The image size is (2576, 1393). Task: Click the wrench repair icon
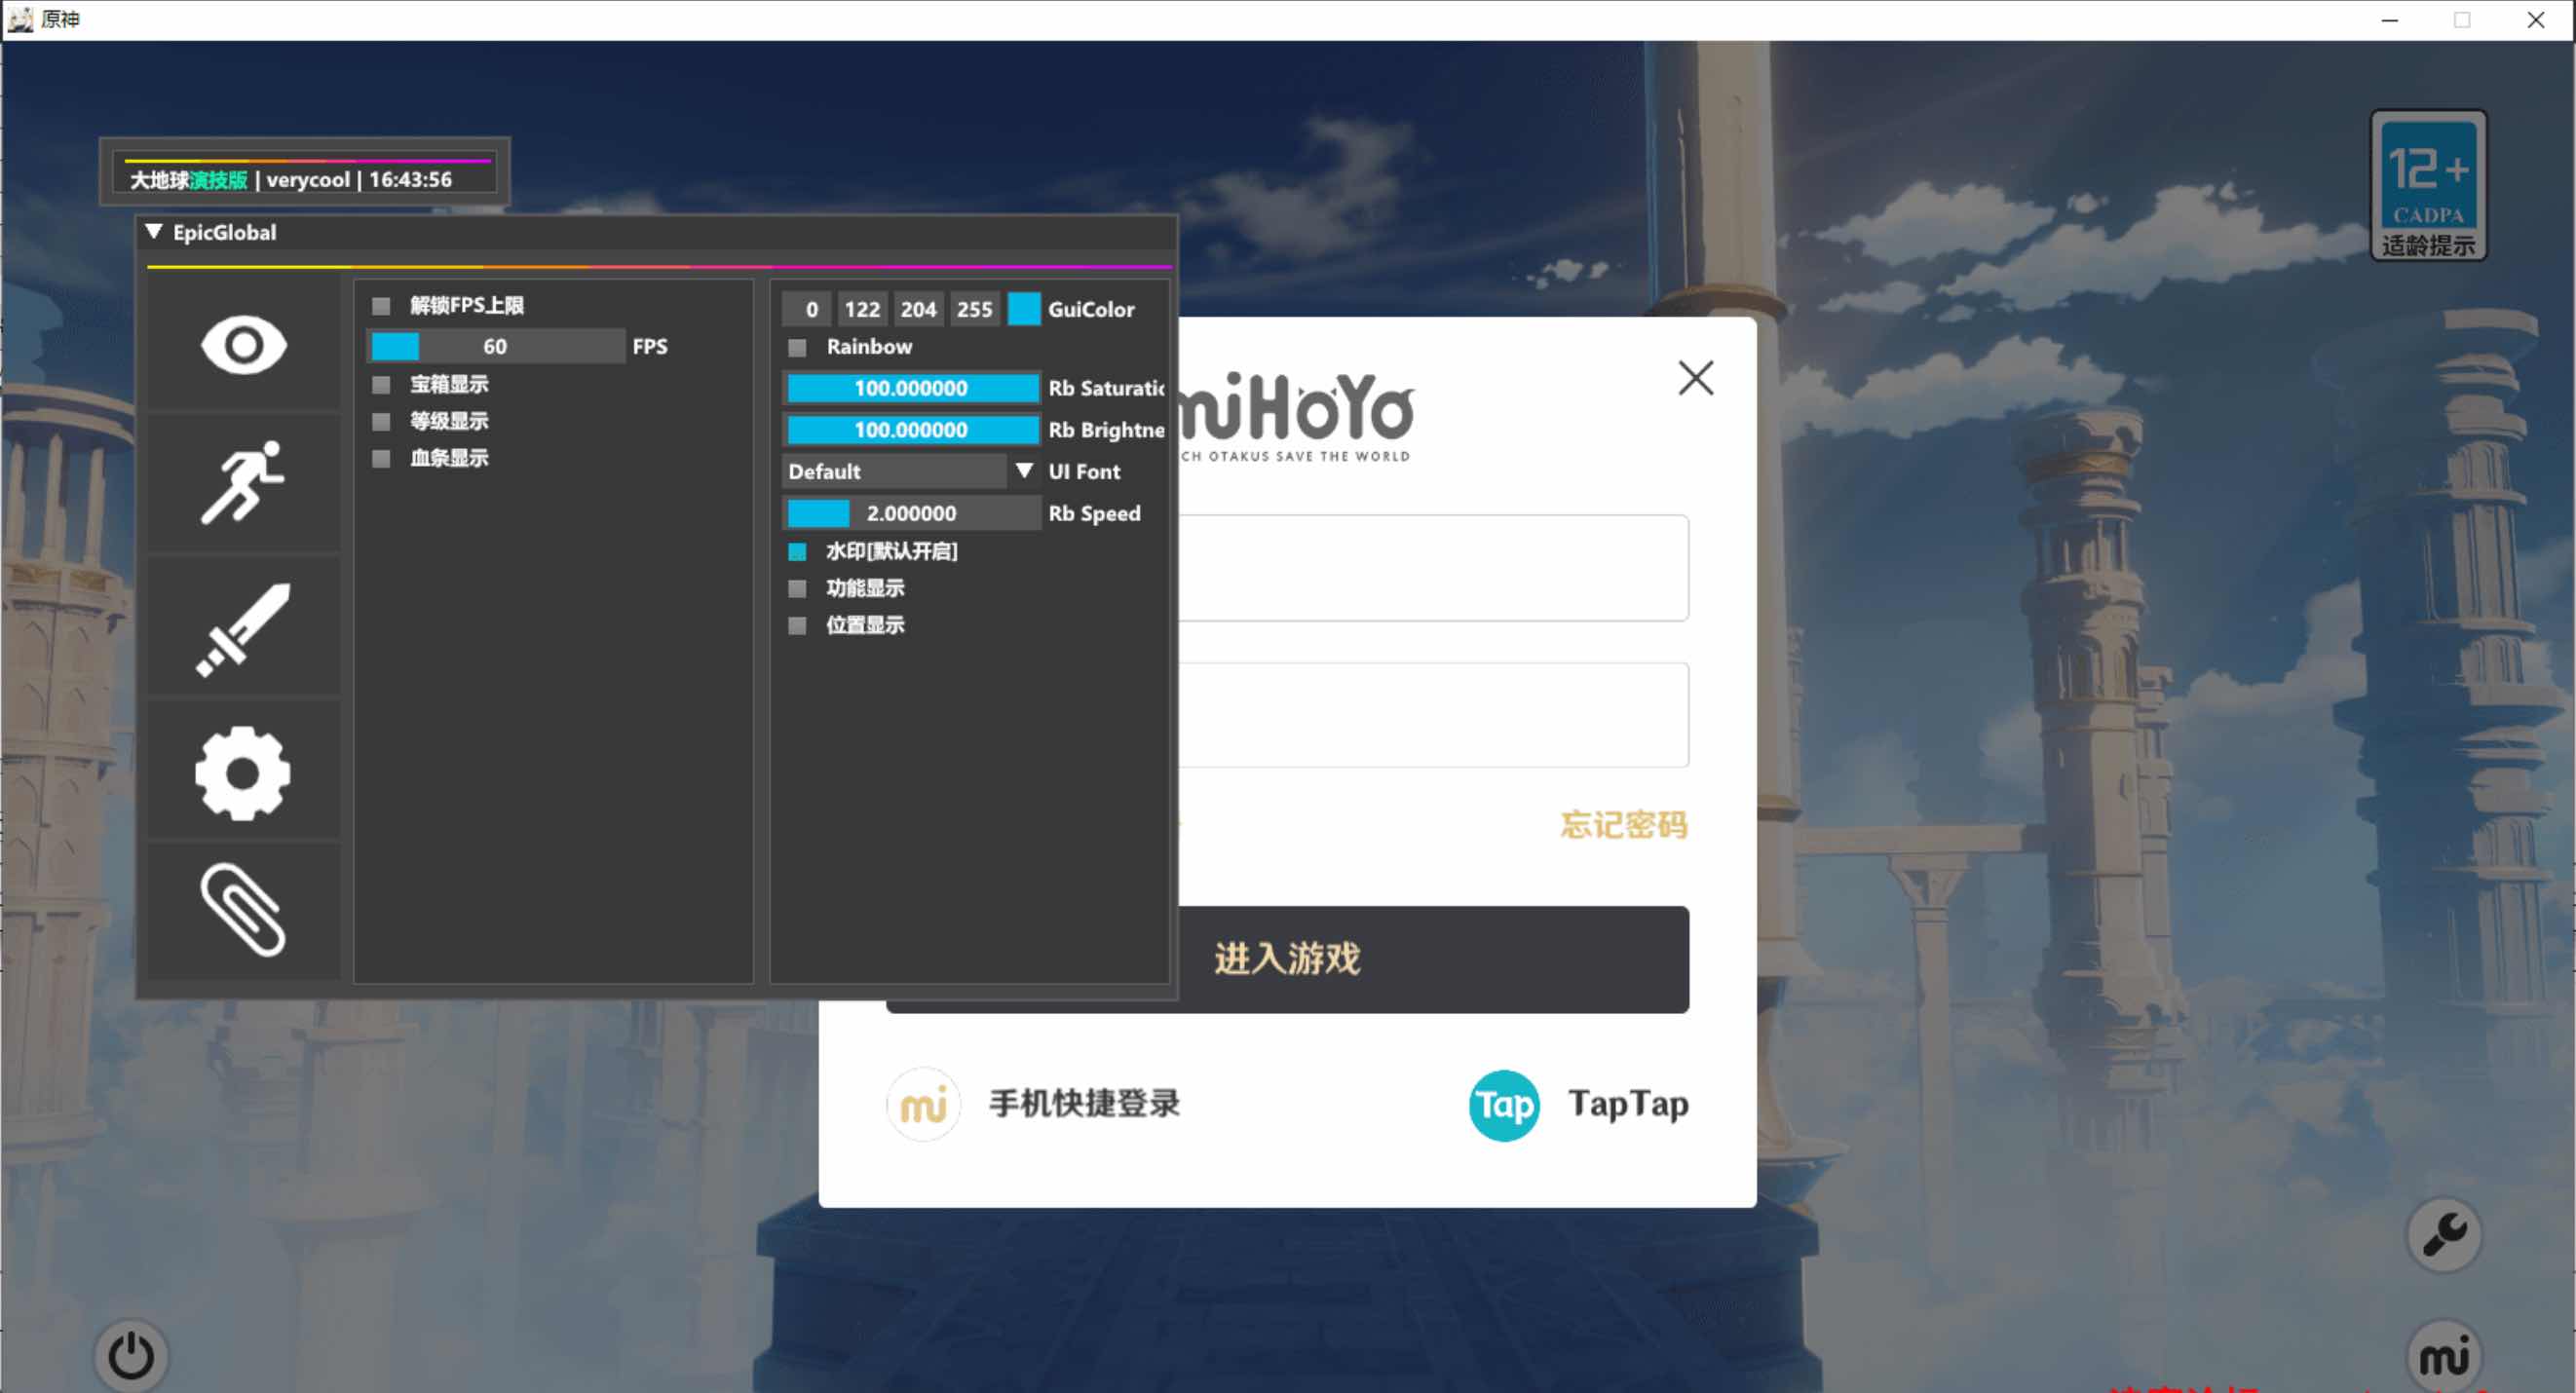[x=2444, y=1234]
